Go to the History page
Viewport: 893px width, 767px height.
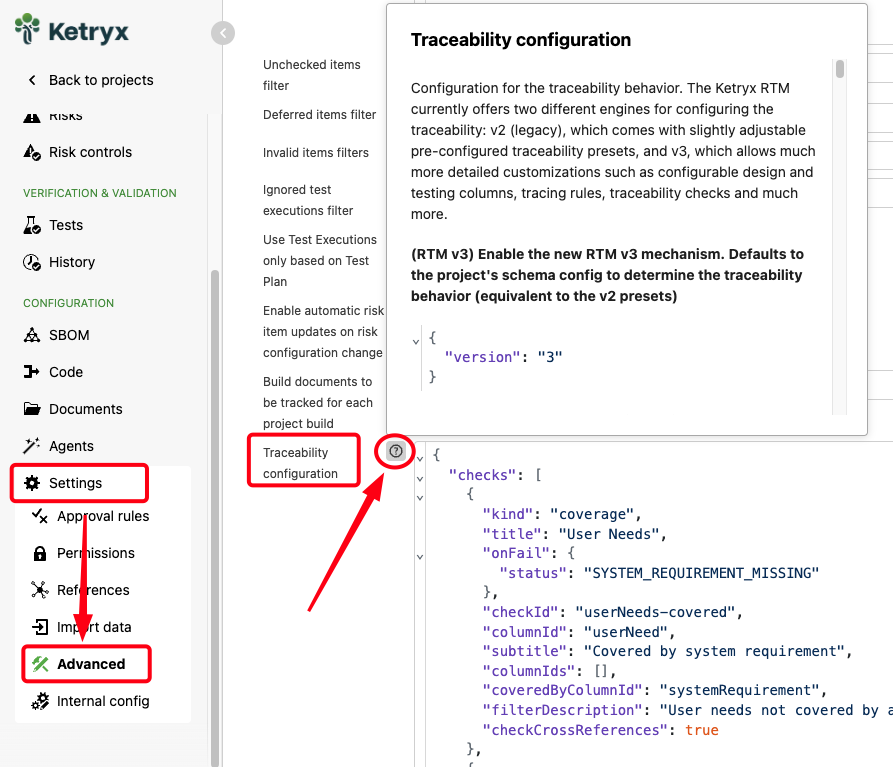click(x=72, y=262)
